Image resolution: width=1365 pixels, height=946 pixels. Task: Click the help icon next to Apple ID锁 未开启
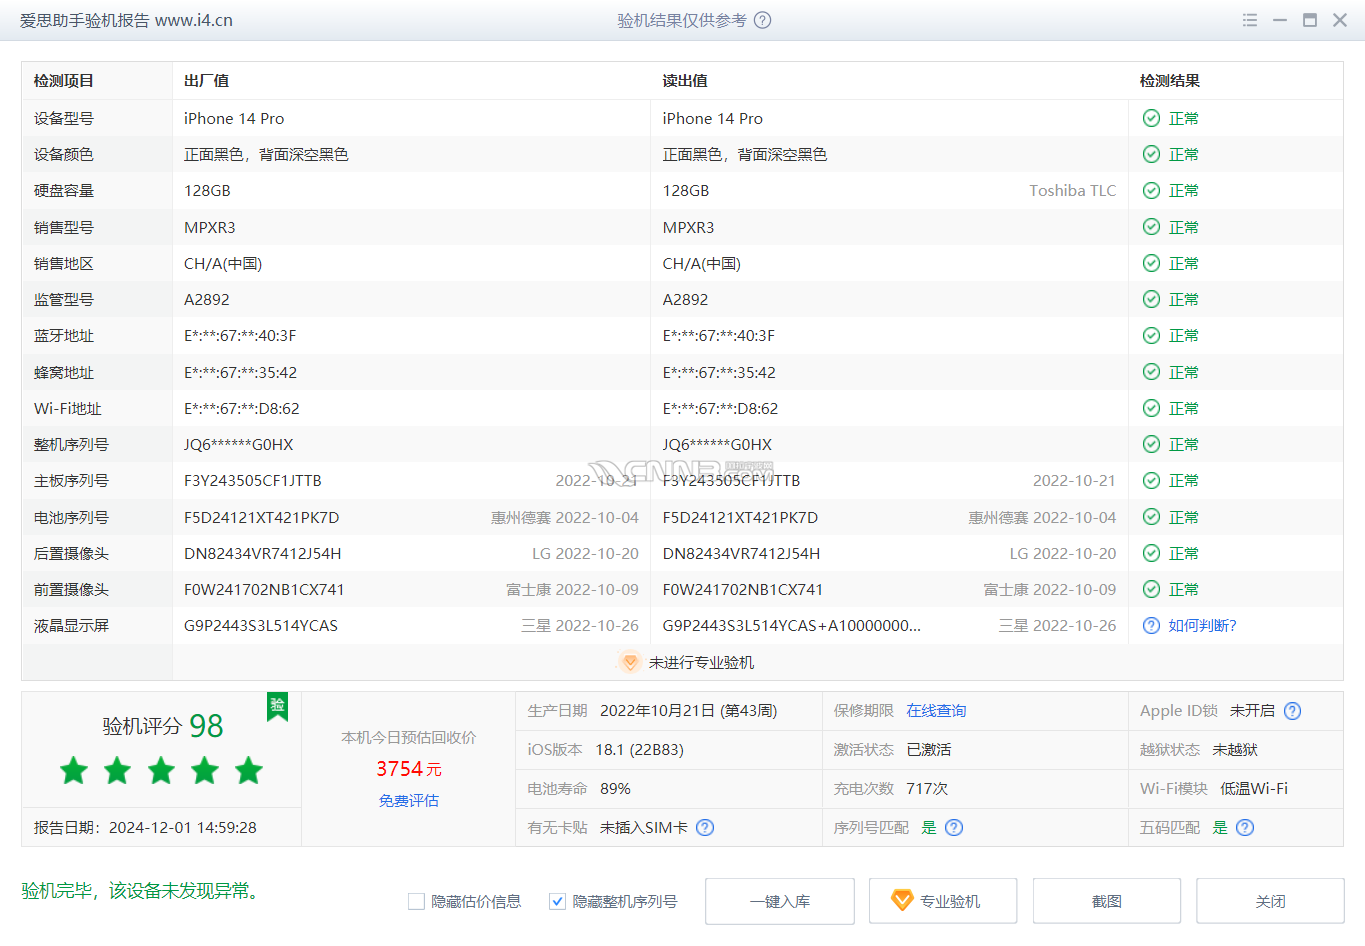pos(1292,711)
